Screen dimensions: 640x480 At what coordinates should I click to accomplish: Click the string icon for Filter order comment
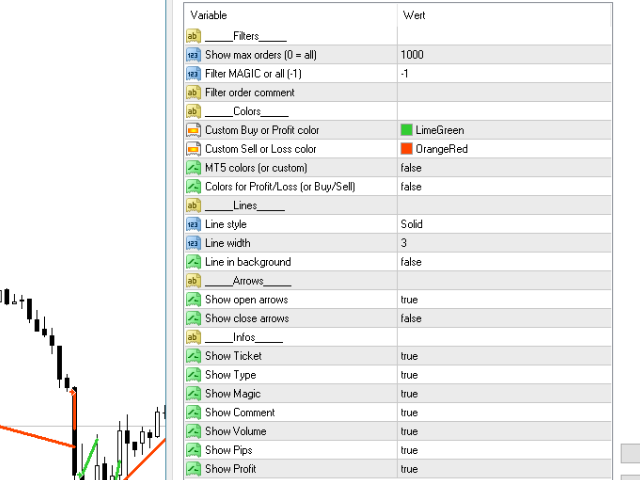click(x=193, y=92)
